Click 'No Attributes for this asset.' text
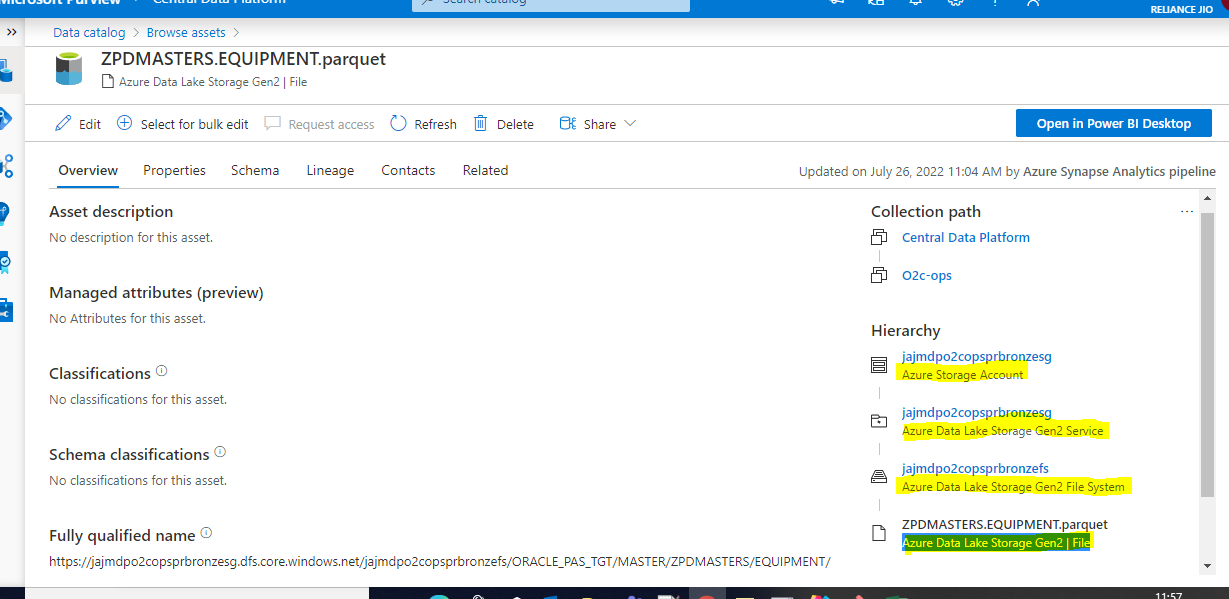The height and width of the screenshot is (599, 1229). (127, 319)
